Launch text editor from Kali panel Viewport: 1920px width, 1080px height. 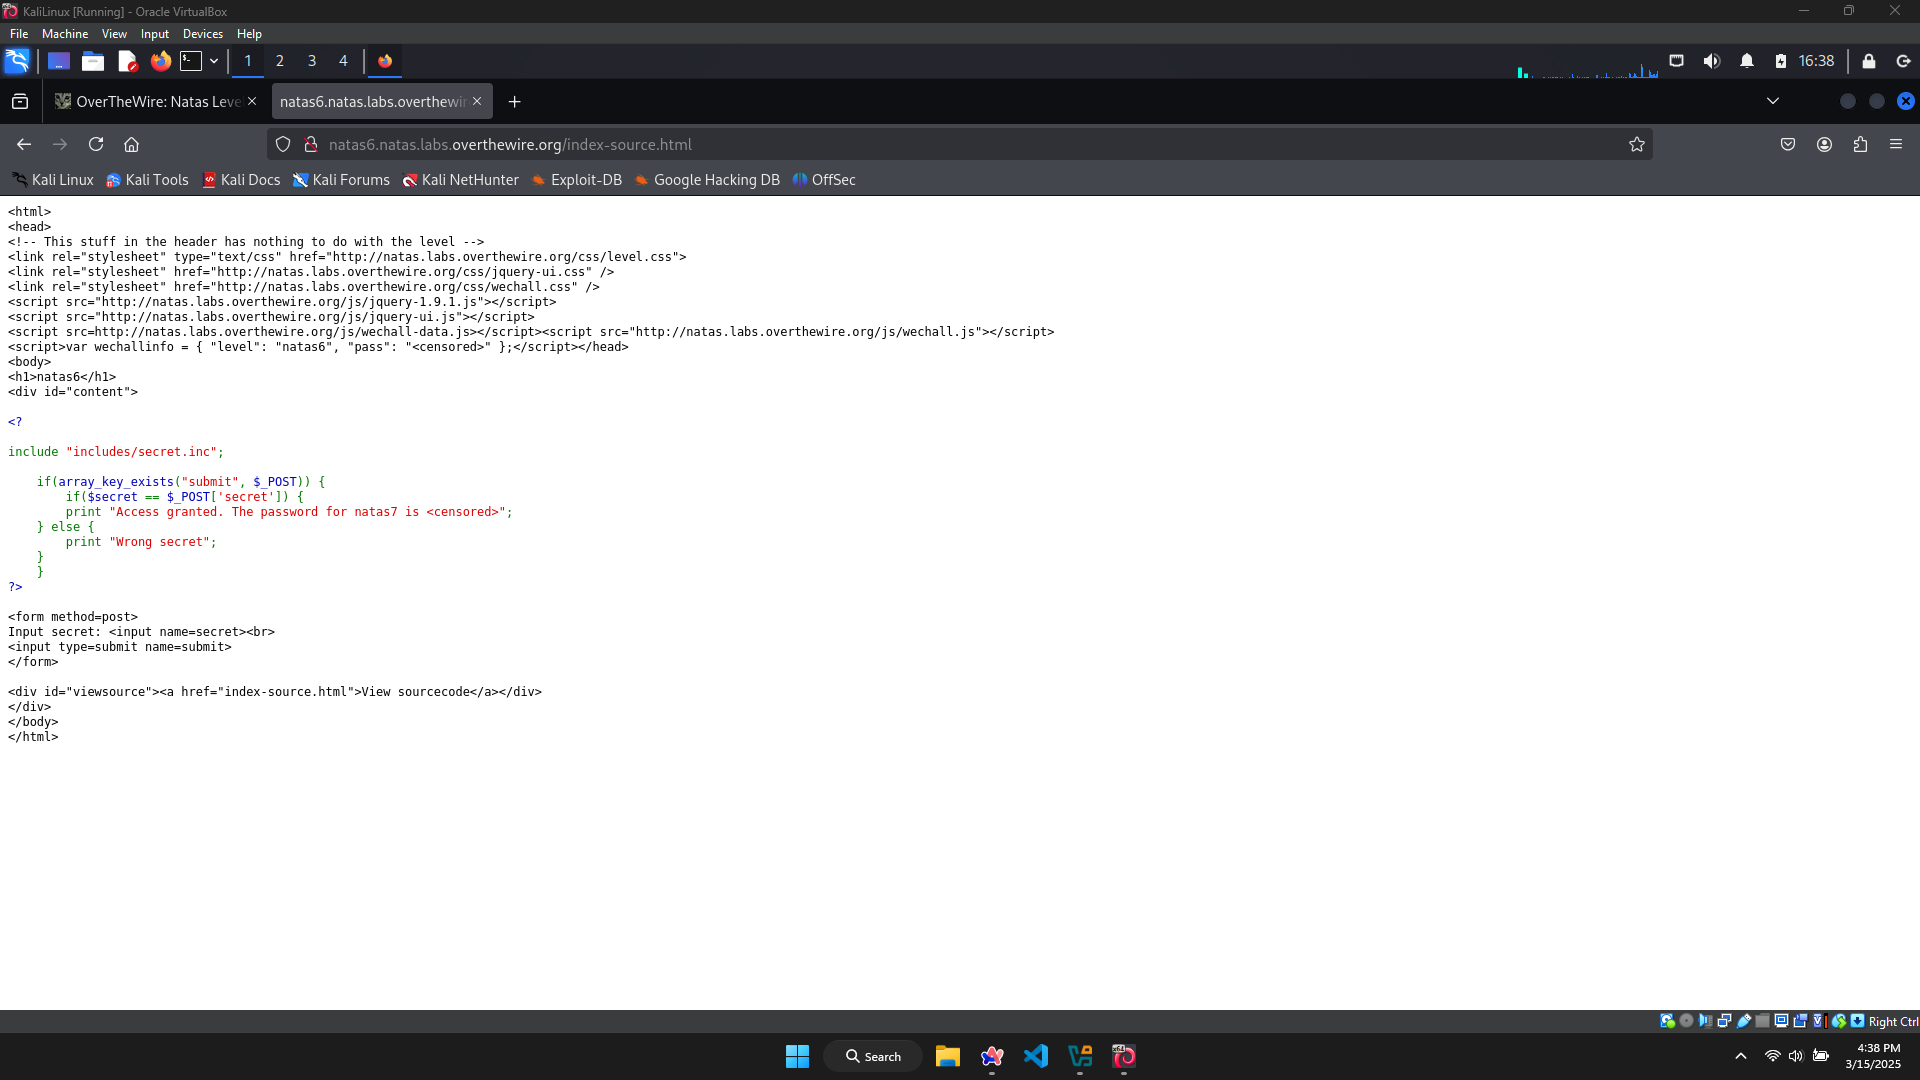(x=127, y=61)
